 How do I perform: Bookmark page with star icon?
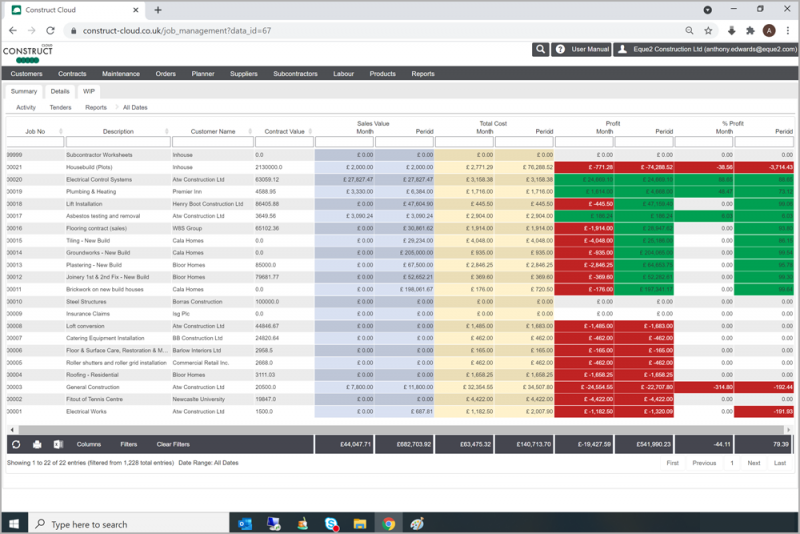[x=708, y=31]
